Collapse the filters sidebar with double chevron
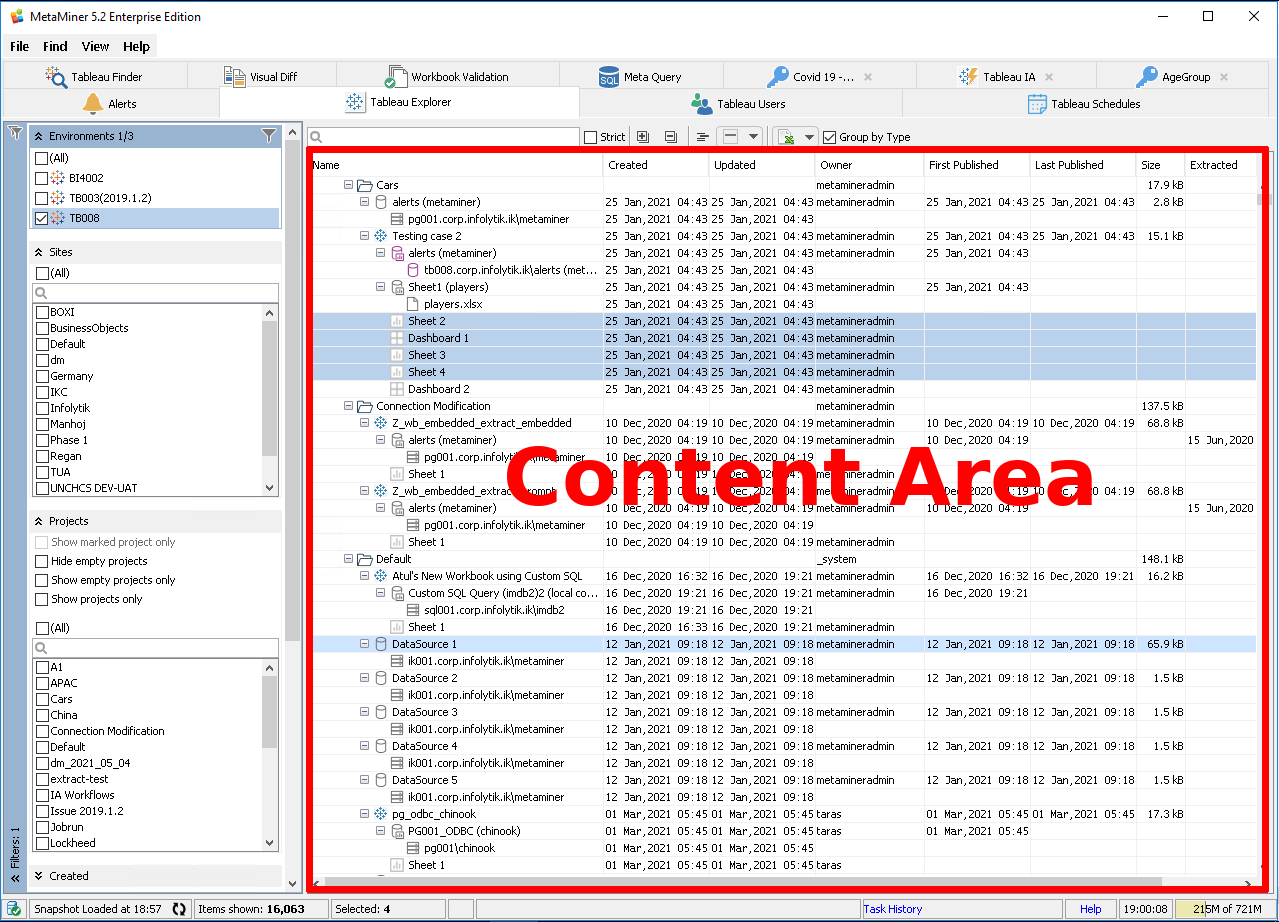The image size is (1279, 922). (x=14, y=878)
